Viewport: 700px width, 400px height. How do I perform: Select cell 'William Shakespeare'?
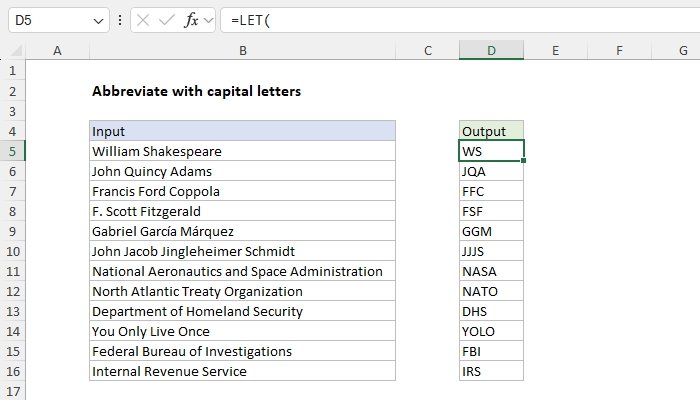pos(242,151)
